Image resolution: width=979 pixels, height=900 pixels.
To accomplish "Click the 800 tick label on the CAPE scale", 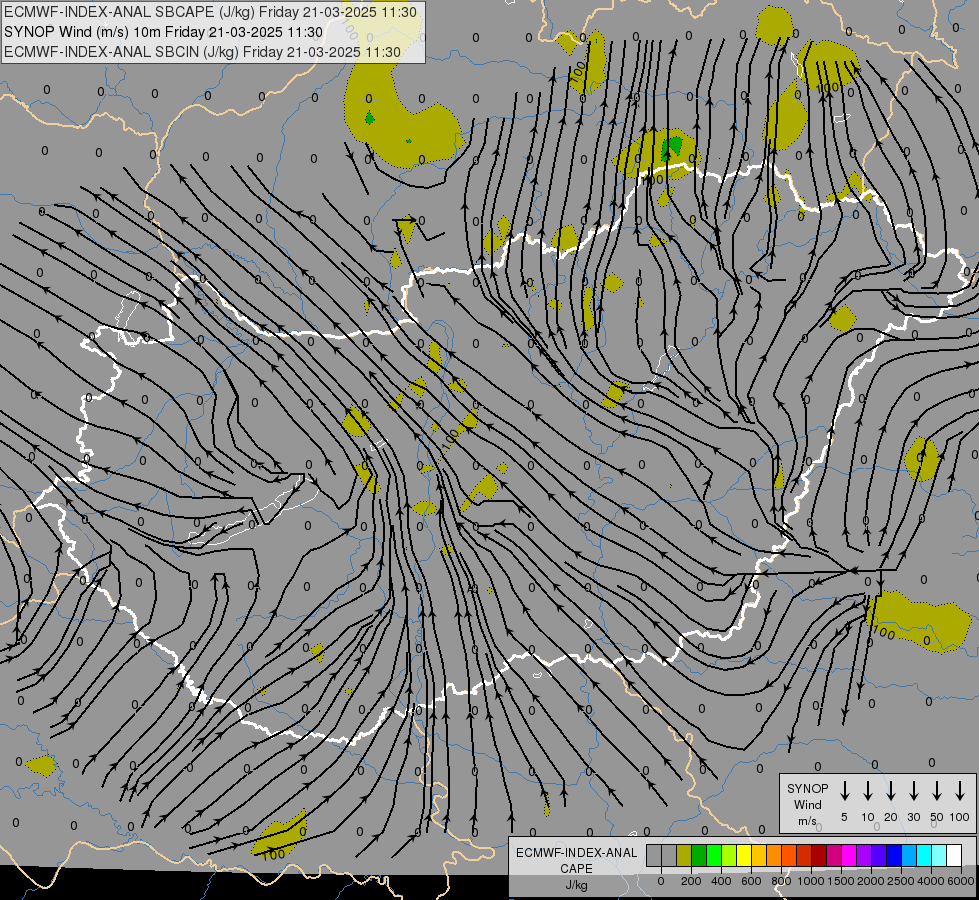I will 781,881.
